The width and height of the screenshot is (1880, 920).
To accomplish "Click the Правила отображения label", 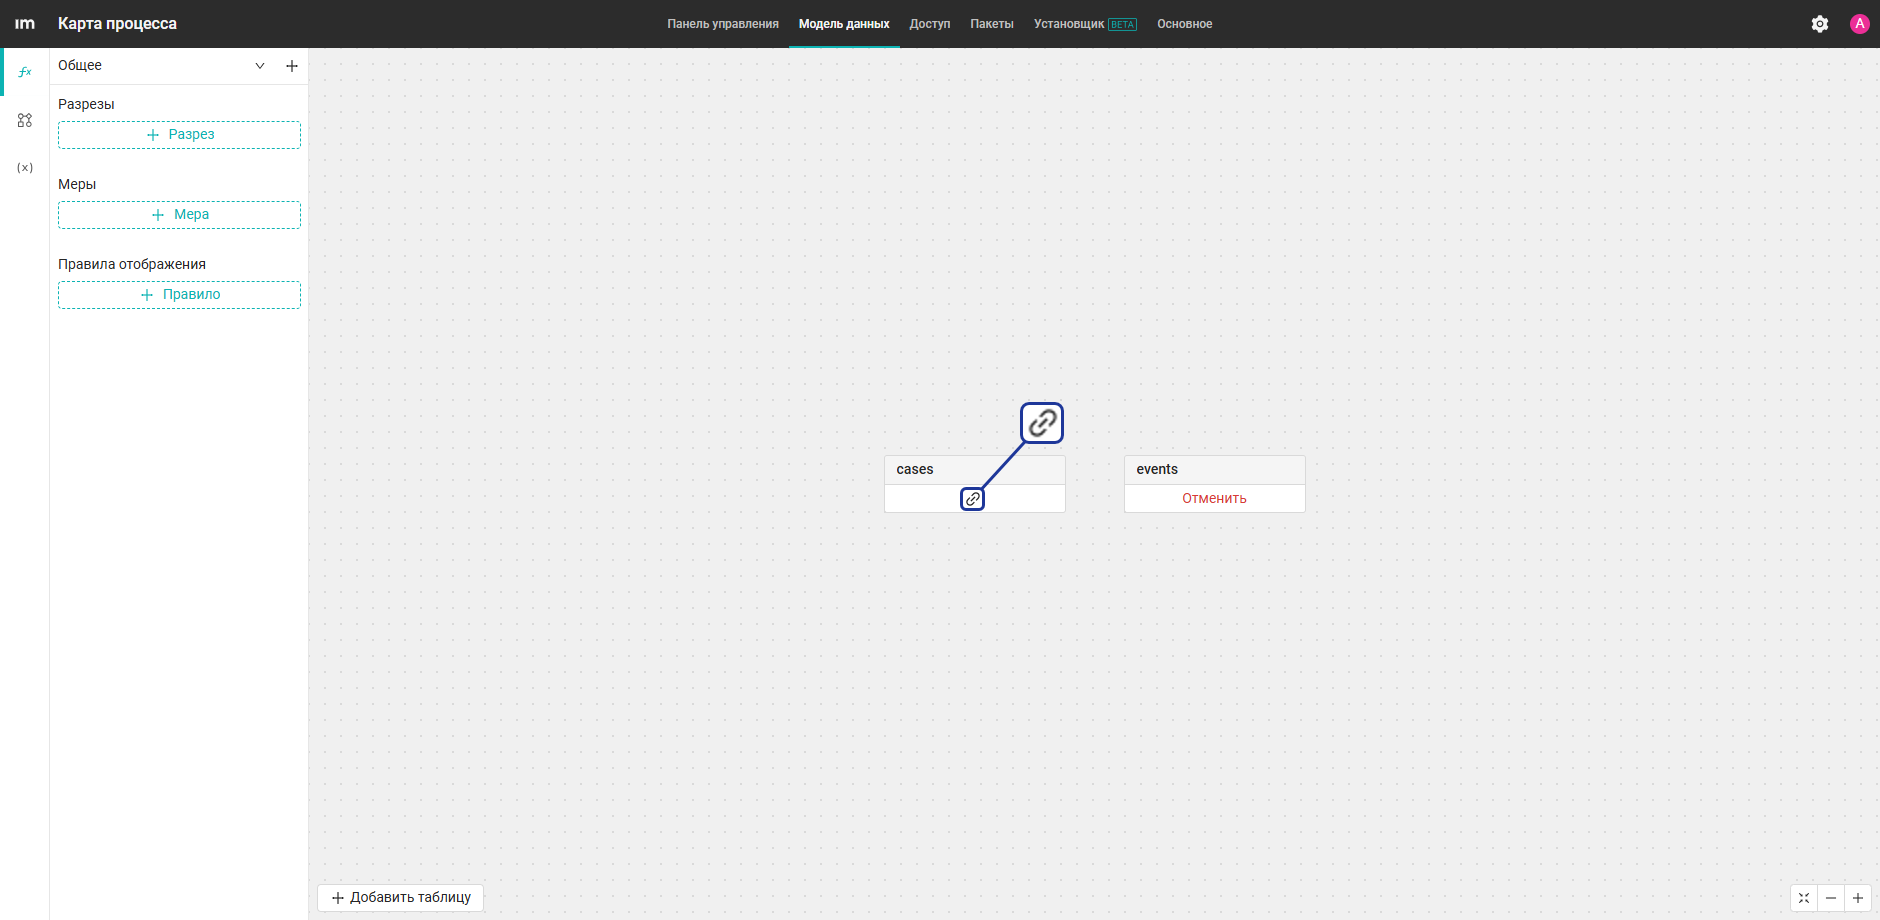I will [x=132, y=264].
